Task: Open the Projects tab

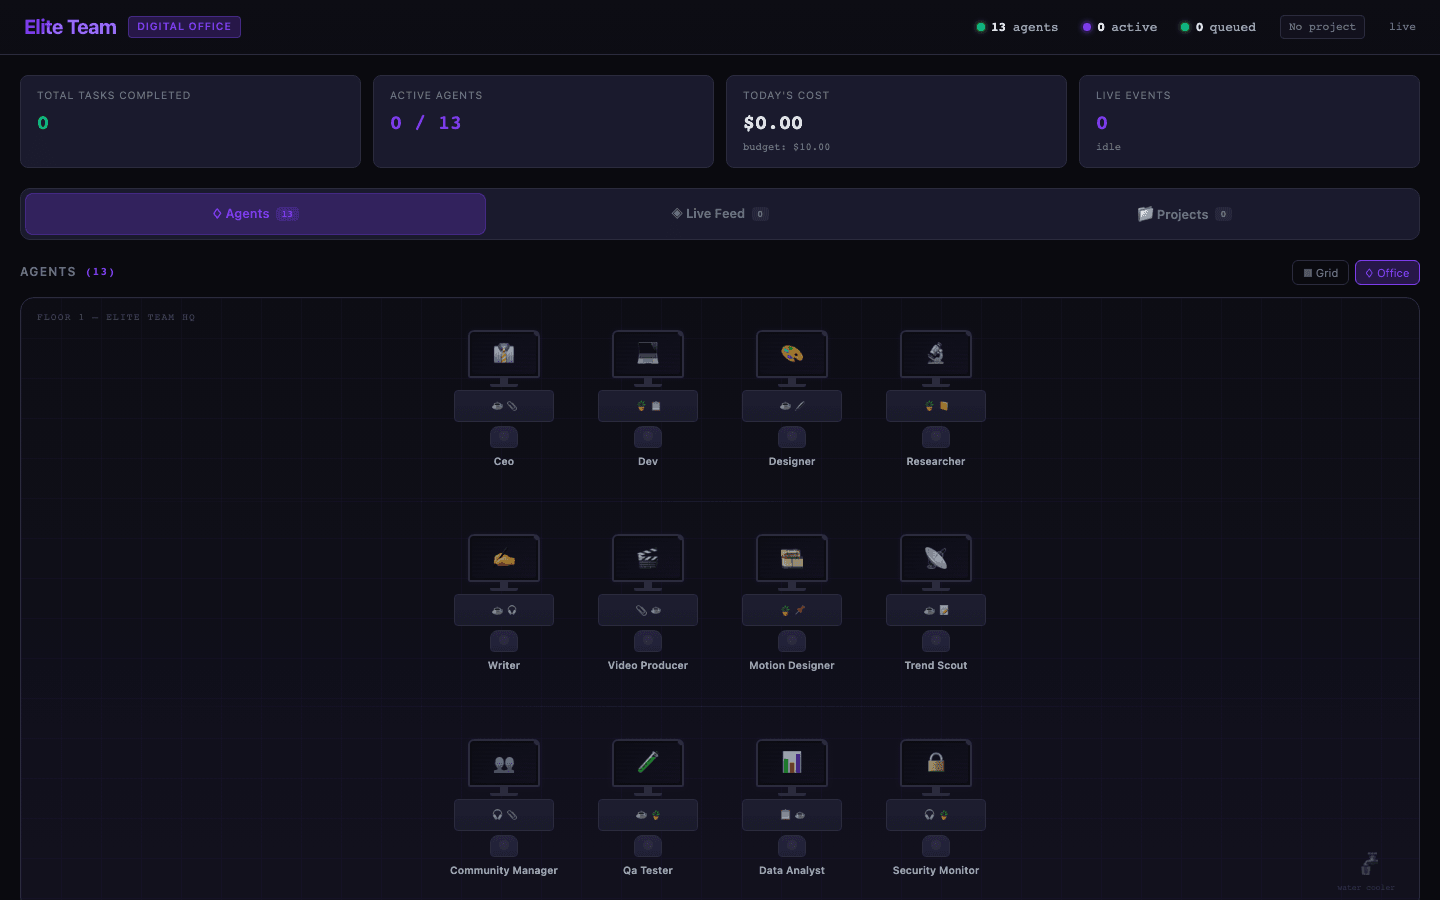Action: click(1184, 213)
